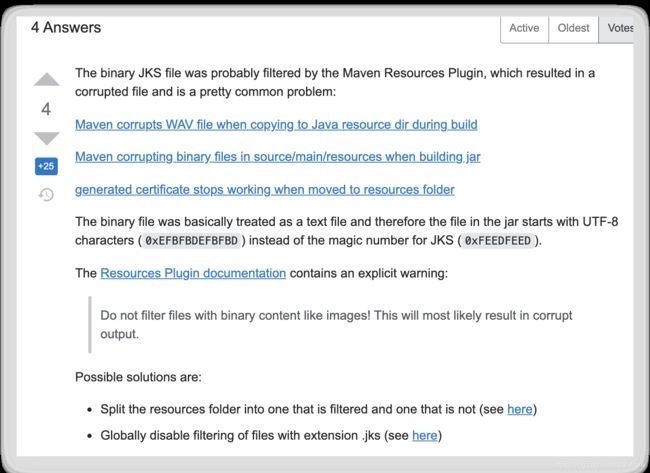Follow the 'here' link about splitting resources folder
Viewport: 650px width, 473px height.
click(520, 409)
